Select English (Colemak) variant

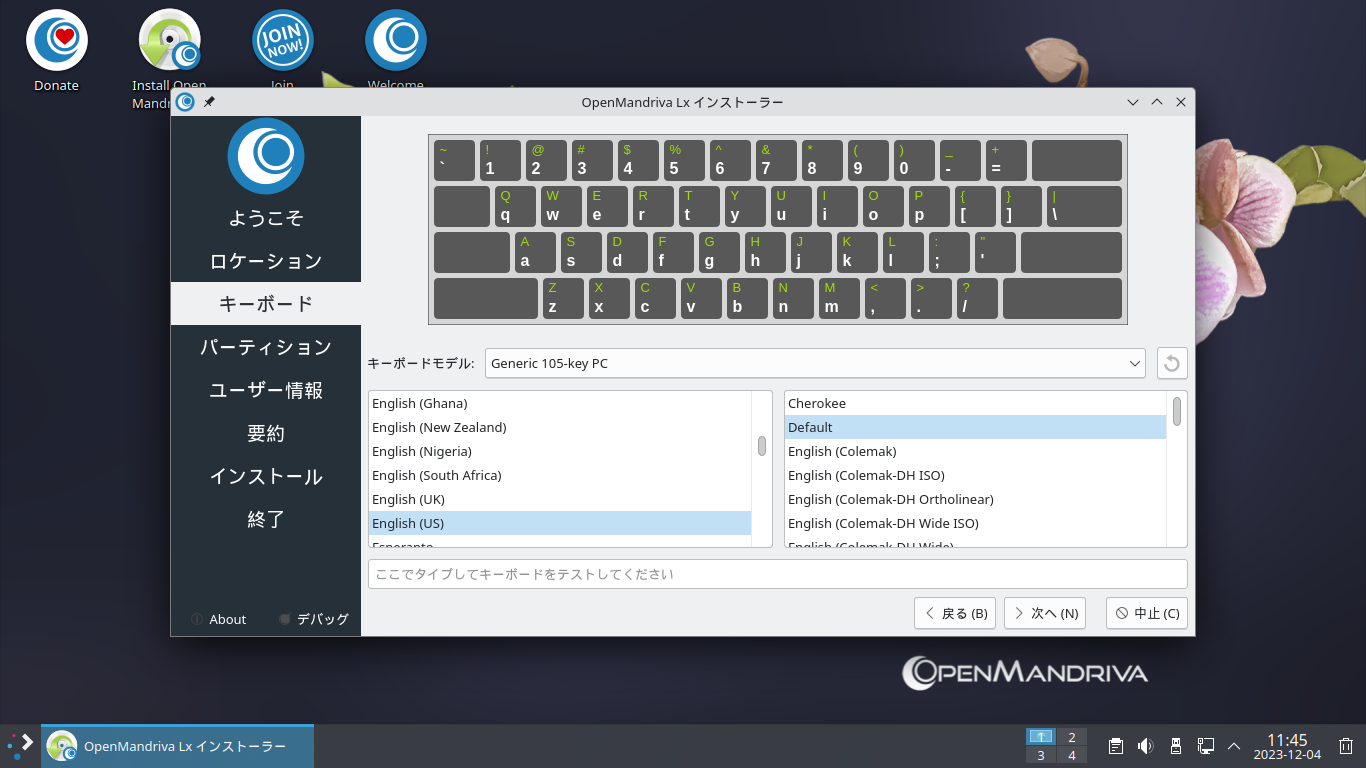point(975,451)
